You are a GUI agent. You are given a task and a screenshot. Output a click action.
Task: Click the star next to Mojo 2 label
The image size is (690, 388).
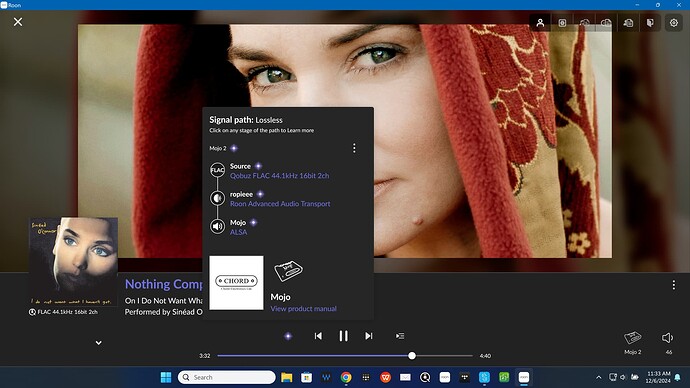click(x=234, y=148)
